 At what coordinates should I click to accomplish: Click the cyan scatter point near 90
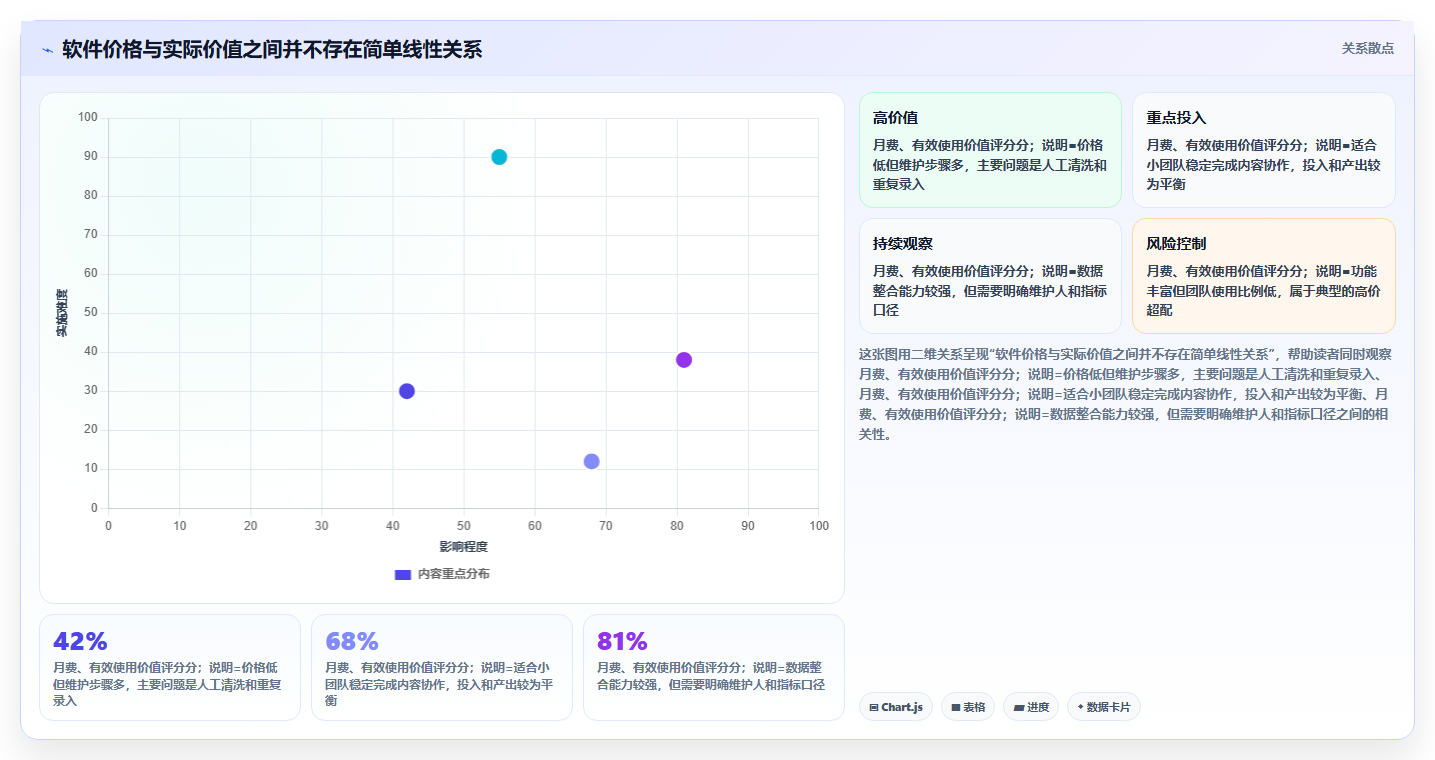click(x=499, y=157)
